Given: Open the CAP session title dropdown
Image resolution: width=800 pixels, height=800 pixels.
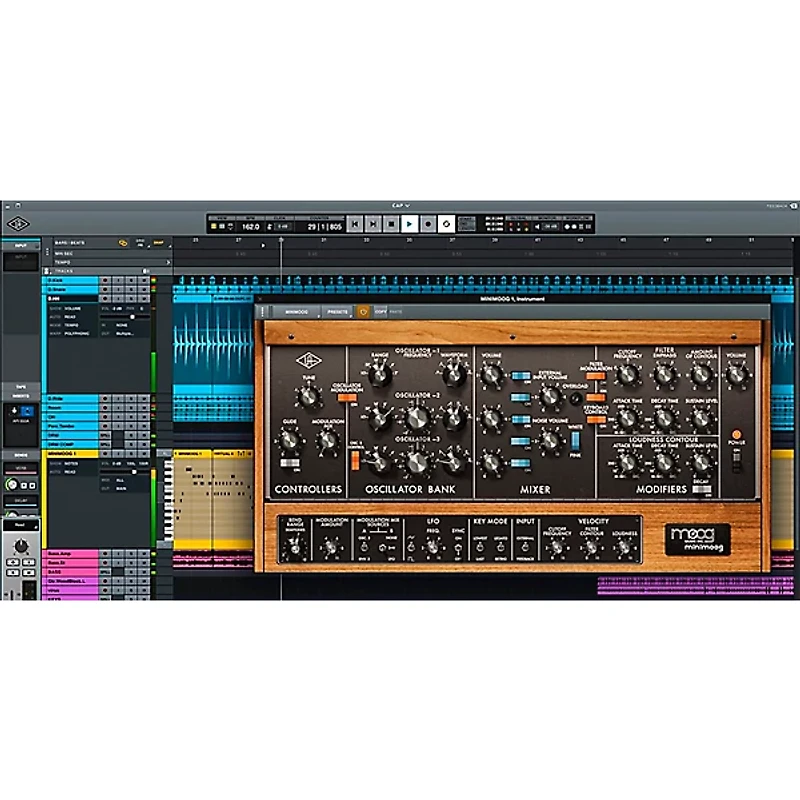Looking at the screenshot, I should pos(401,206).
